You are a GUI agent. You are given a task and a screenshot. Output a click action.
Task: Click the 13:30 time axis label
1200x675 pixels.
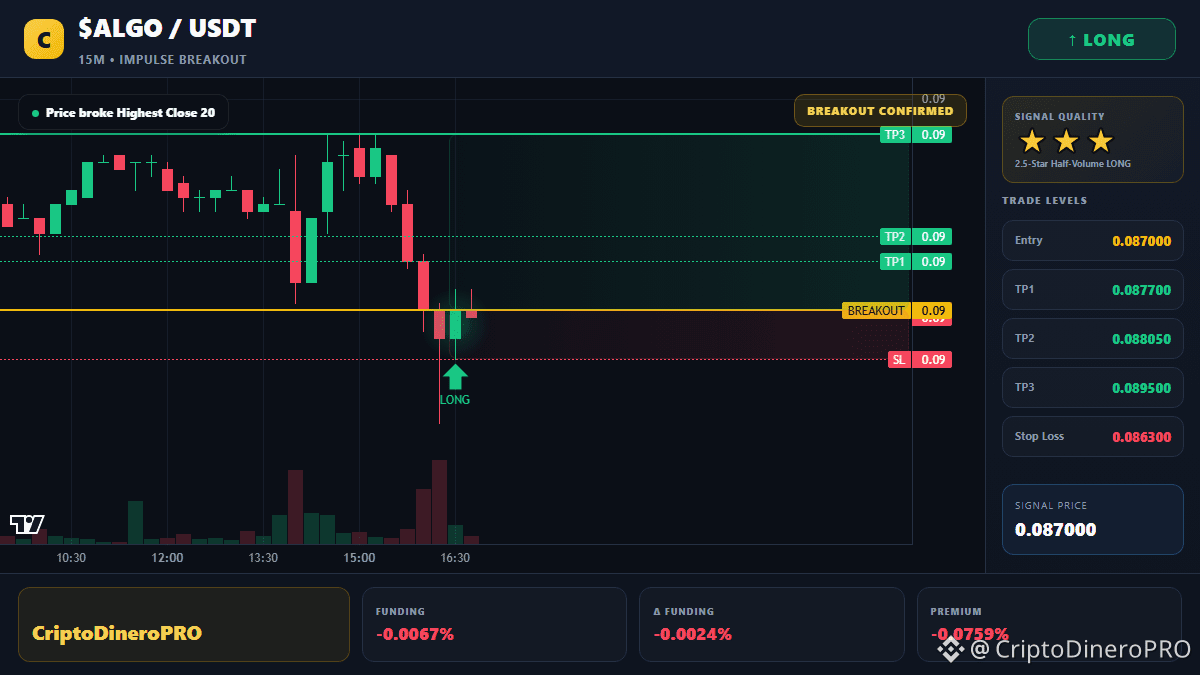point(263,558)
